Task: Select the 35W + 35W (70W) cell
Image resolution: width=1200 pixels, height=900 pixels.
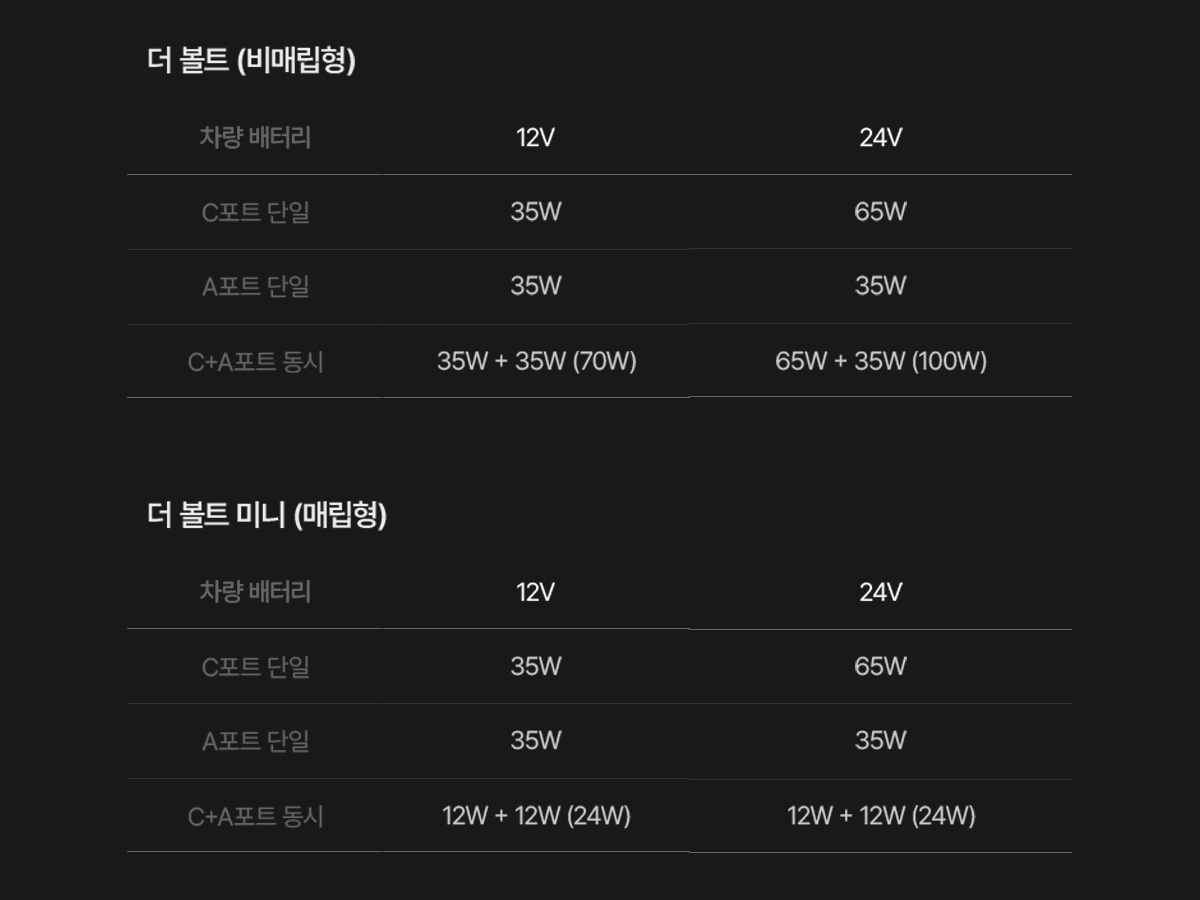Action: pyautogui.click(x=536, y=361)
